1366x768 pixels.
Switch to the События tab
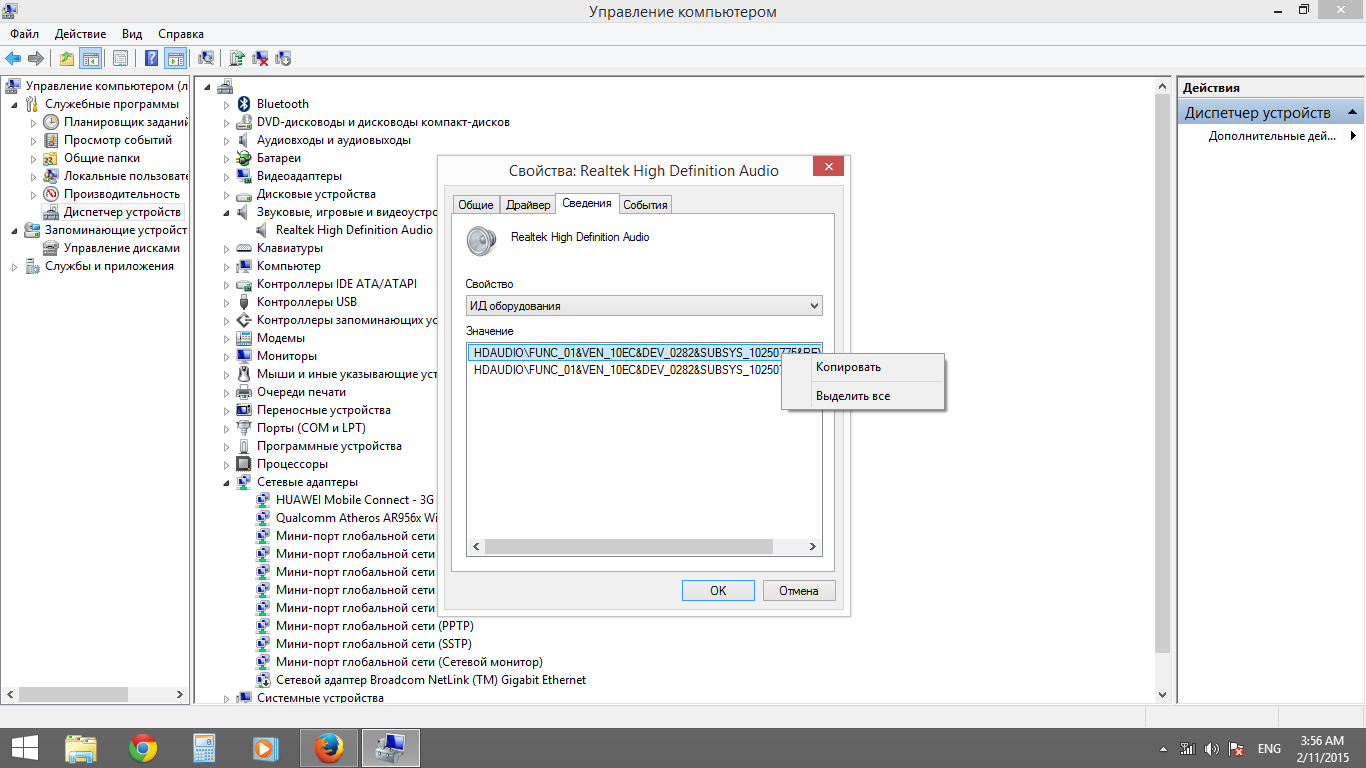coord(645,205)
